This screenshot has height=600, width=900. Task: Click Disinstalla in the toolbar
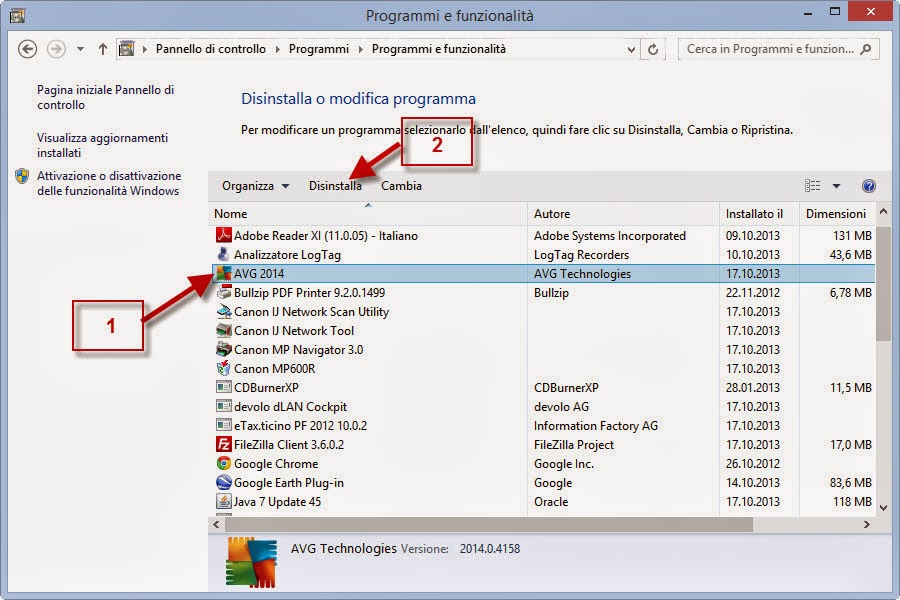tap(335, 186)
